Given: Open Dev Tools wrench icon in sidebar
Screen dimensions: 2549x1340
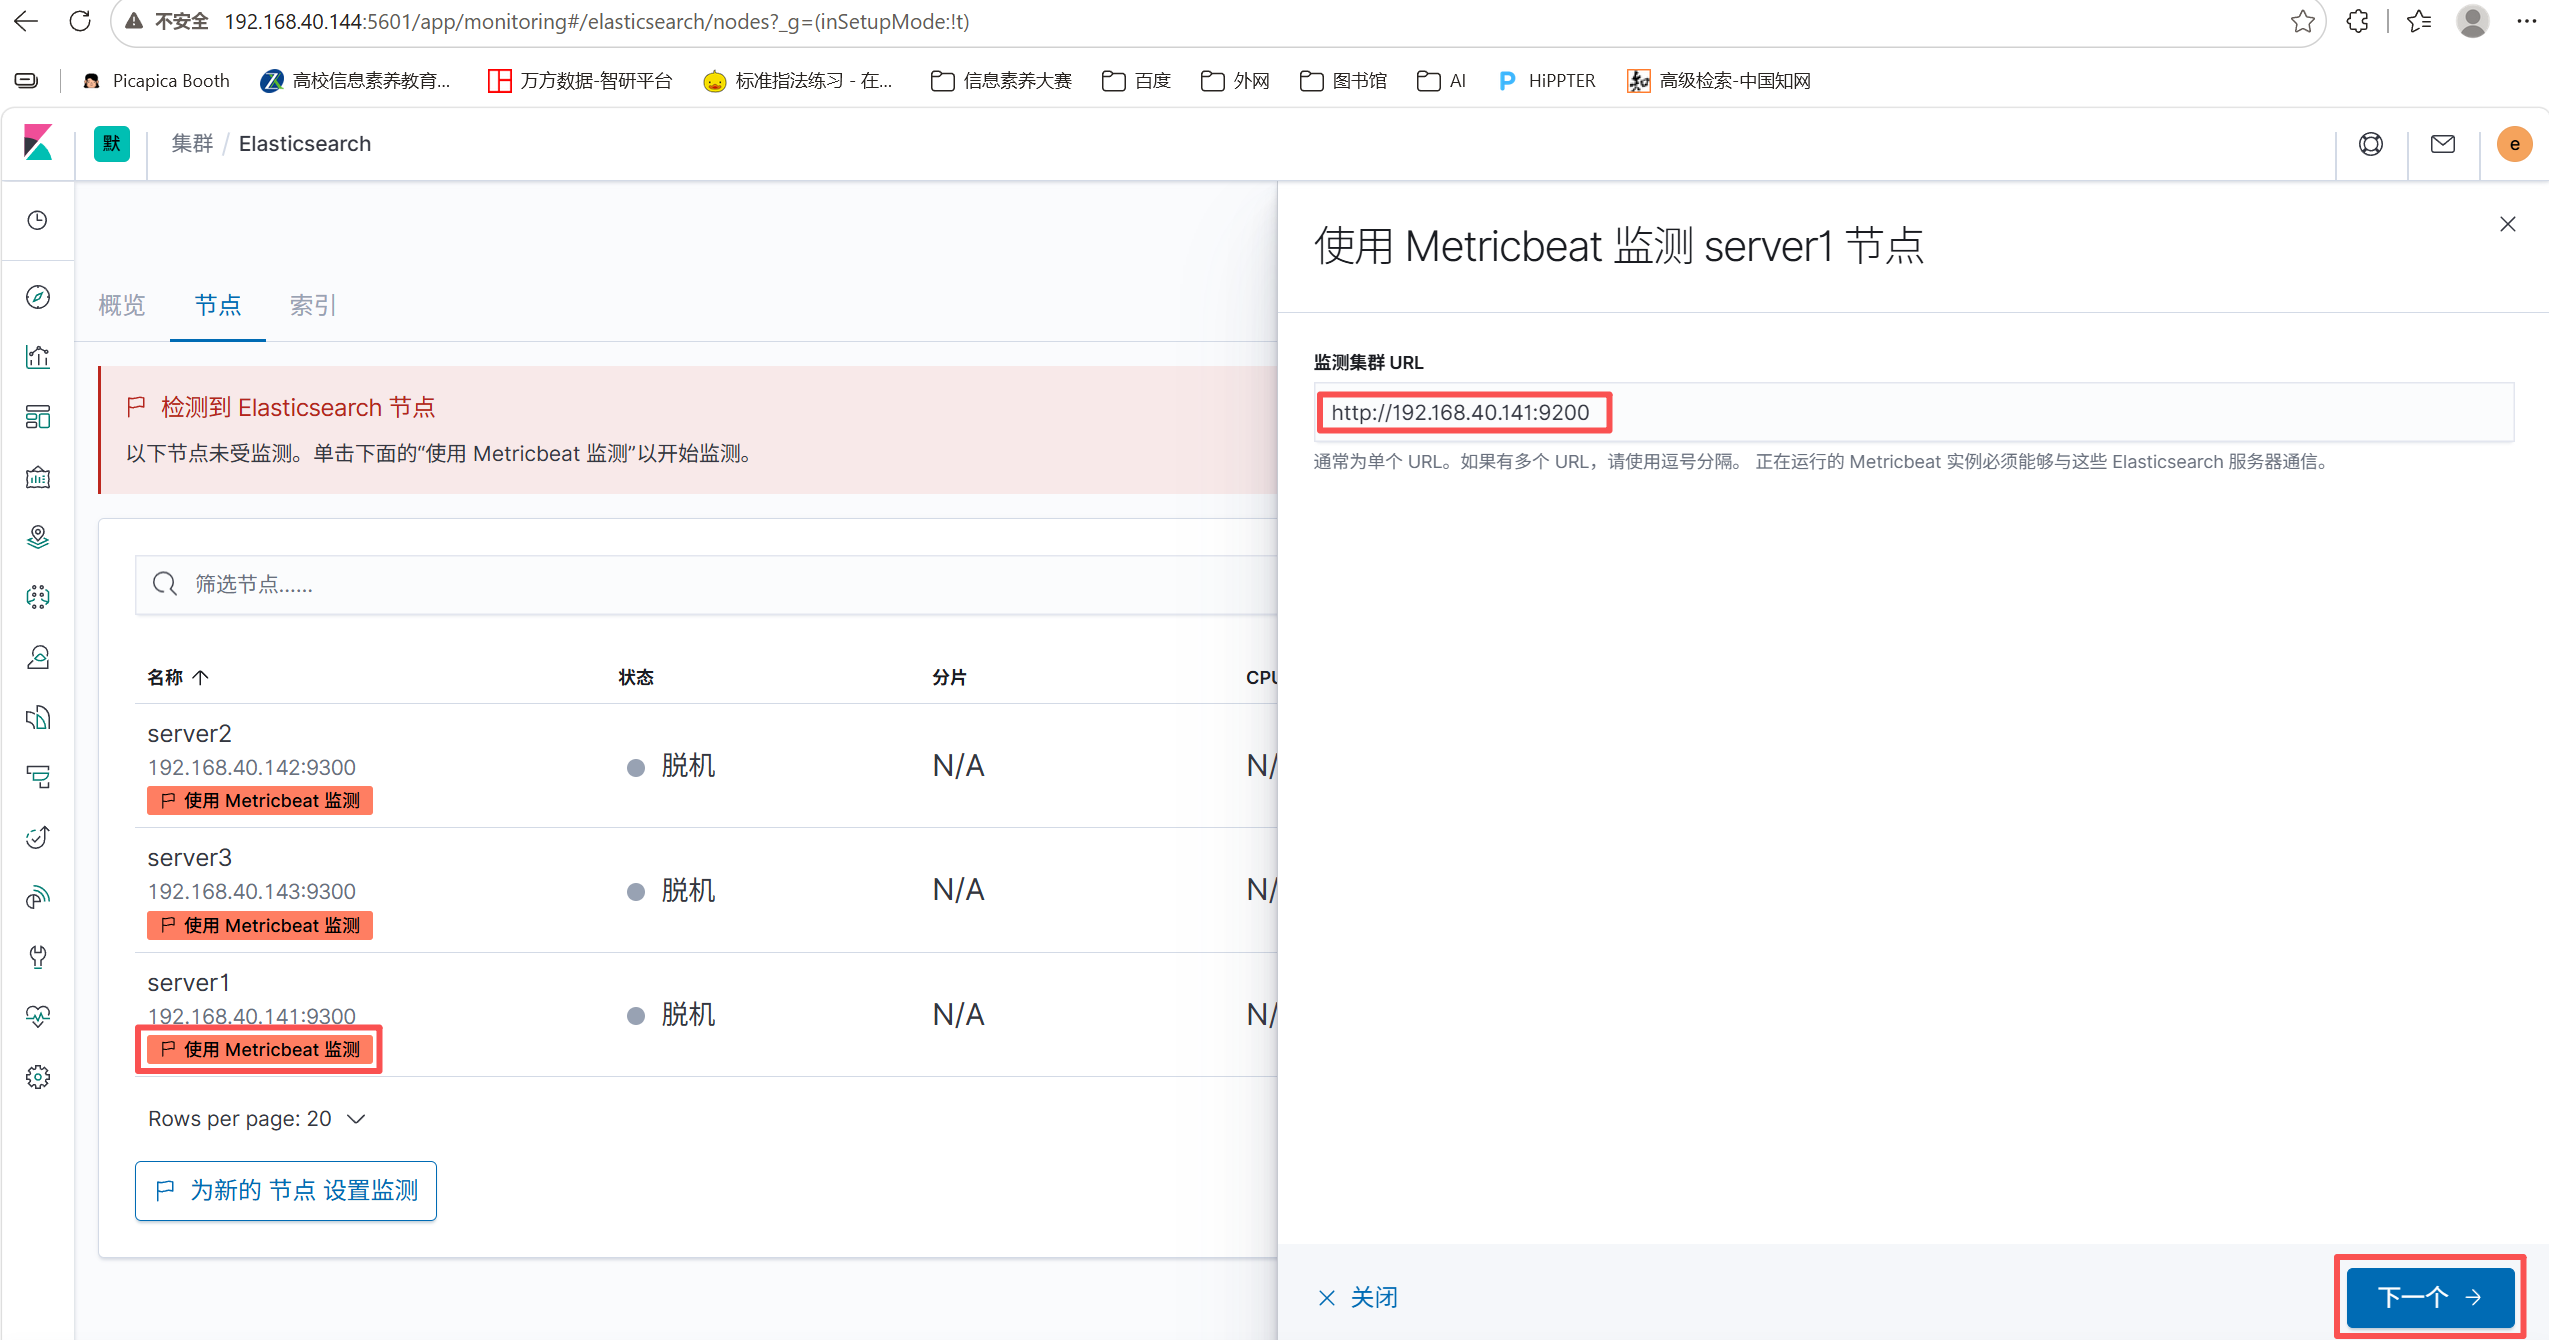Looking at the screenshot, I should tap(38, 957).
